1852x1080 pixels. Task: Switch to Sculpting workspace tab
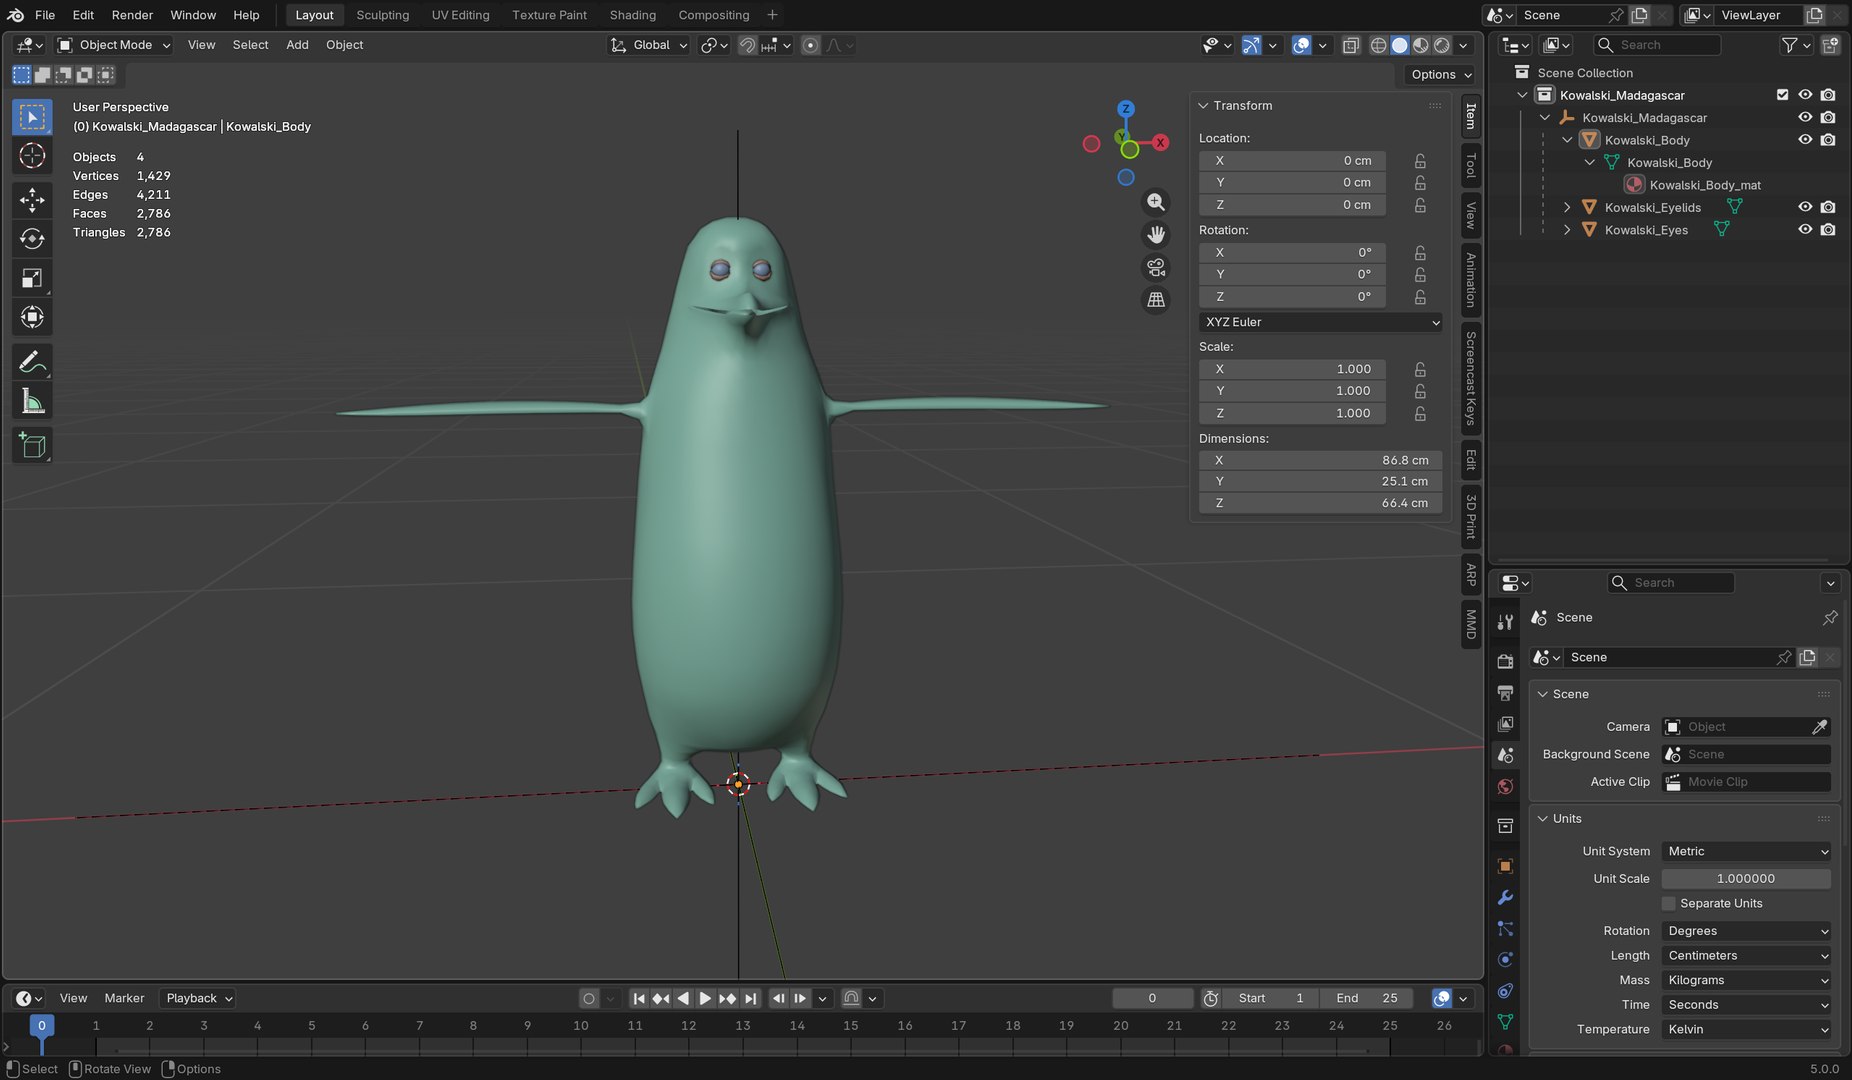click(x=383, y=15)
